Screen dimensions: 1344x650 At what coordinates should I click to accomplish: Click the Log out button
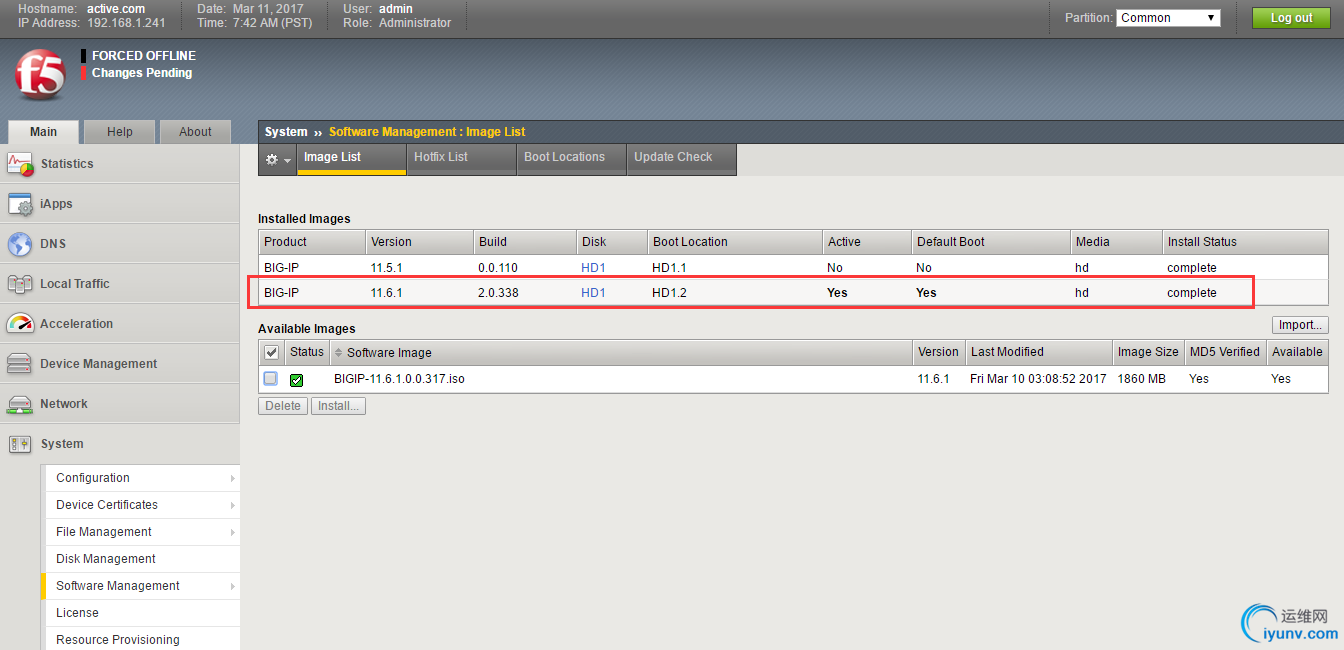coord(1291,18)
